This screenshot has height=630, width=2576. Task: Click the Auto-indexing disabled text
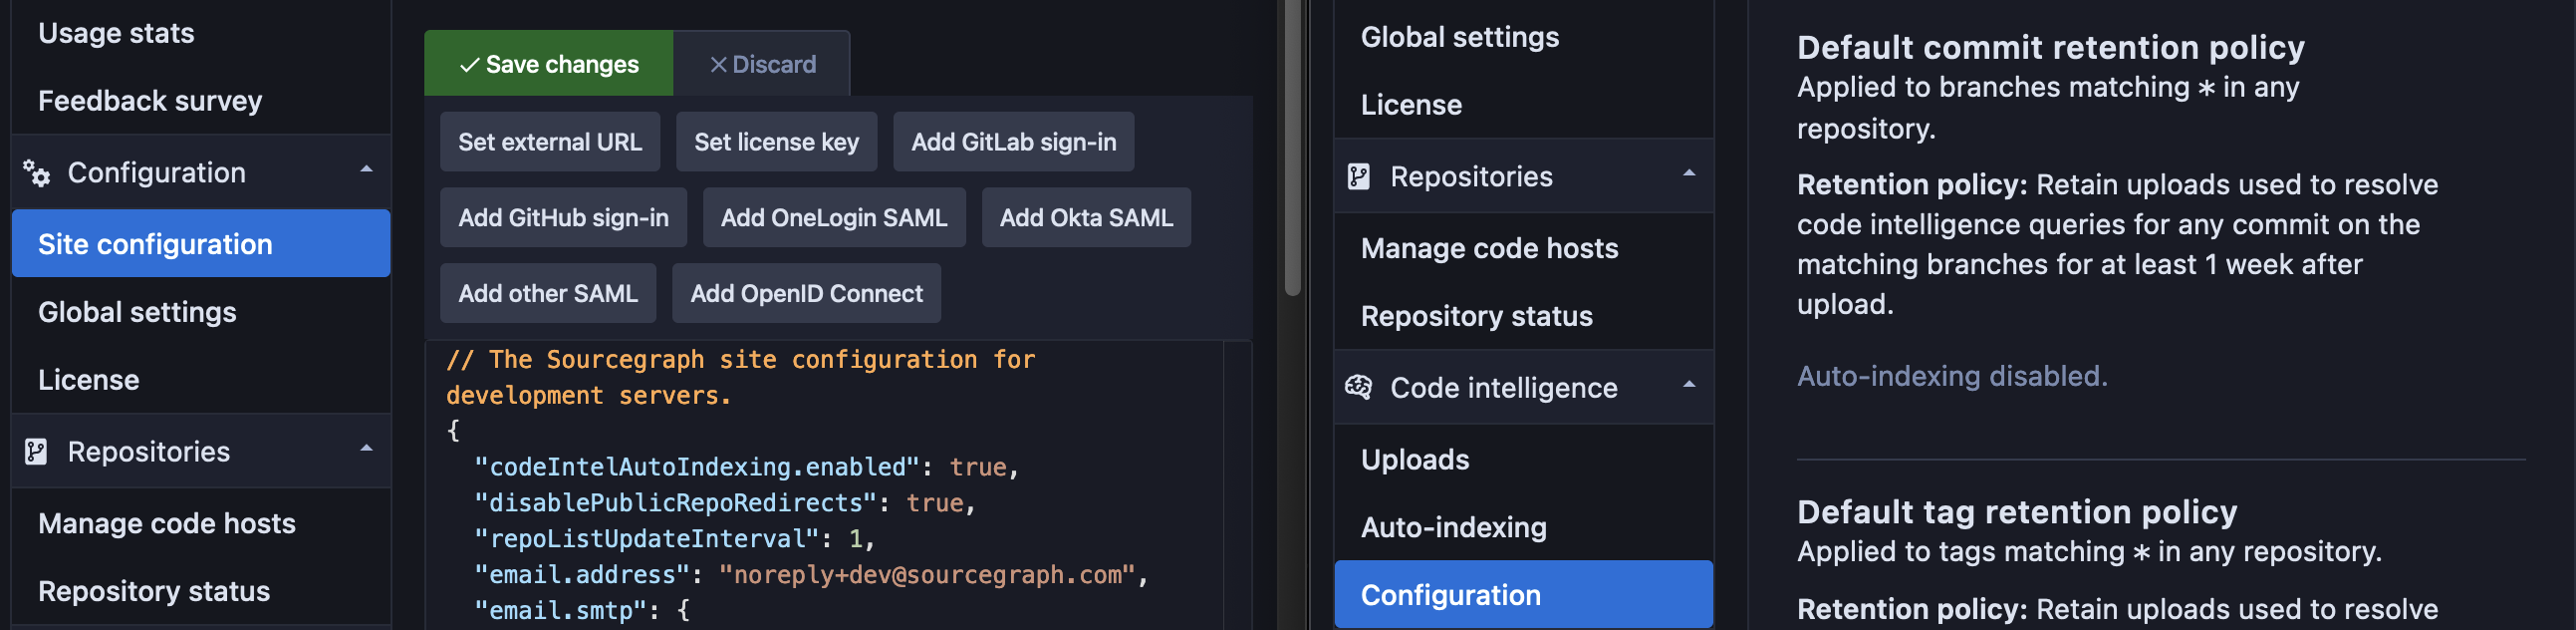[1952, 376]
